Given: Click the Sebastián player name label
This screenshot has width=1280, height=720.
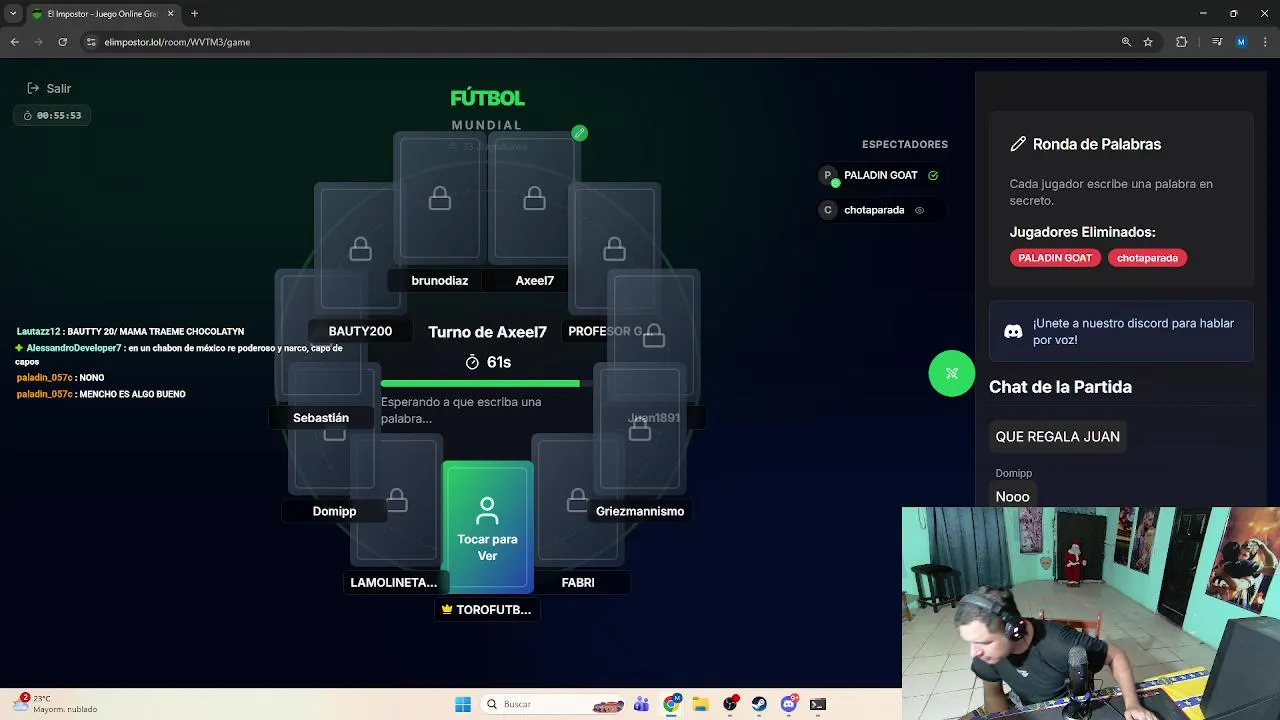Looking at the screenshot, I should [x=321, y=417].
